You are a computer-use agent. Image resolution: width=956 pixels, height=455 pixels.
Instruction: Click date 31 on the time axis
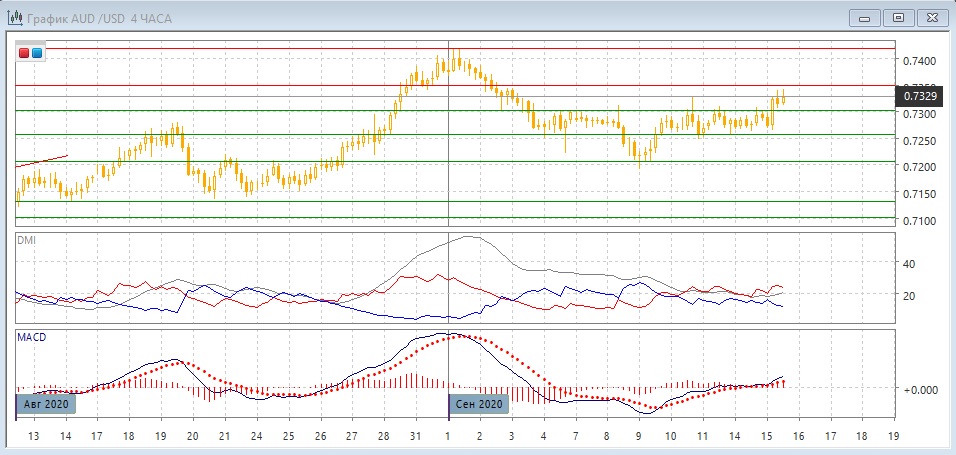[x=415, y=437]
